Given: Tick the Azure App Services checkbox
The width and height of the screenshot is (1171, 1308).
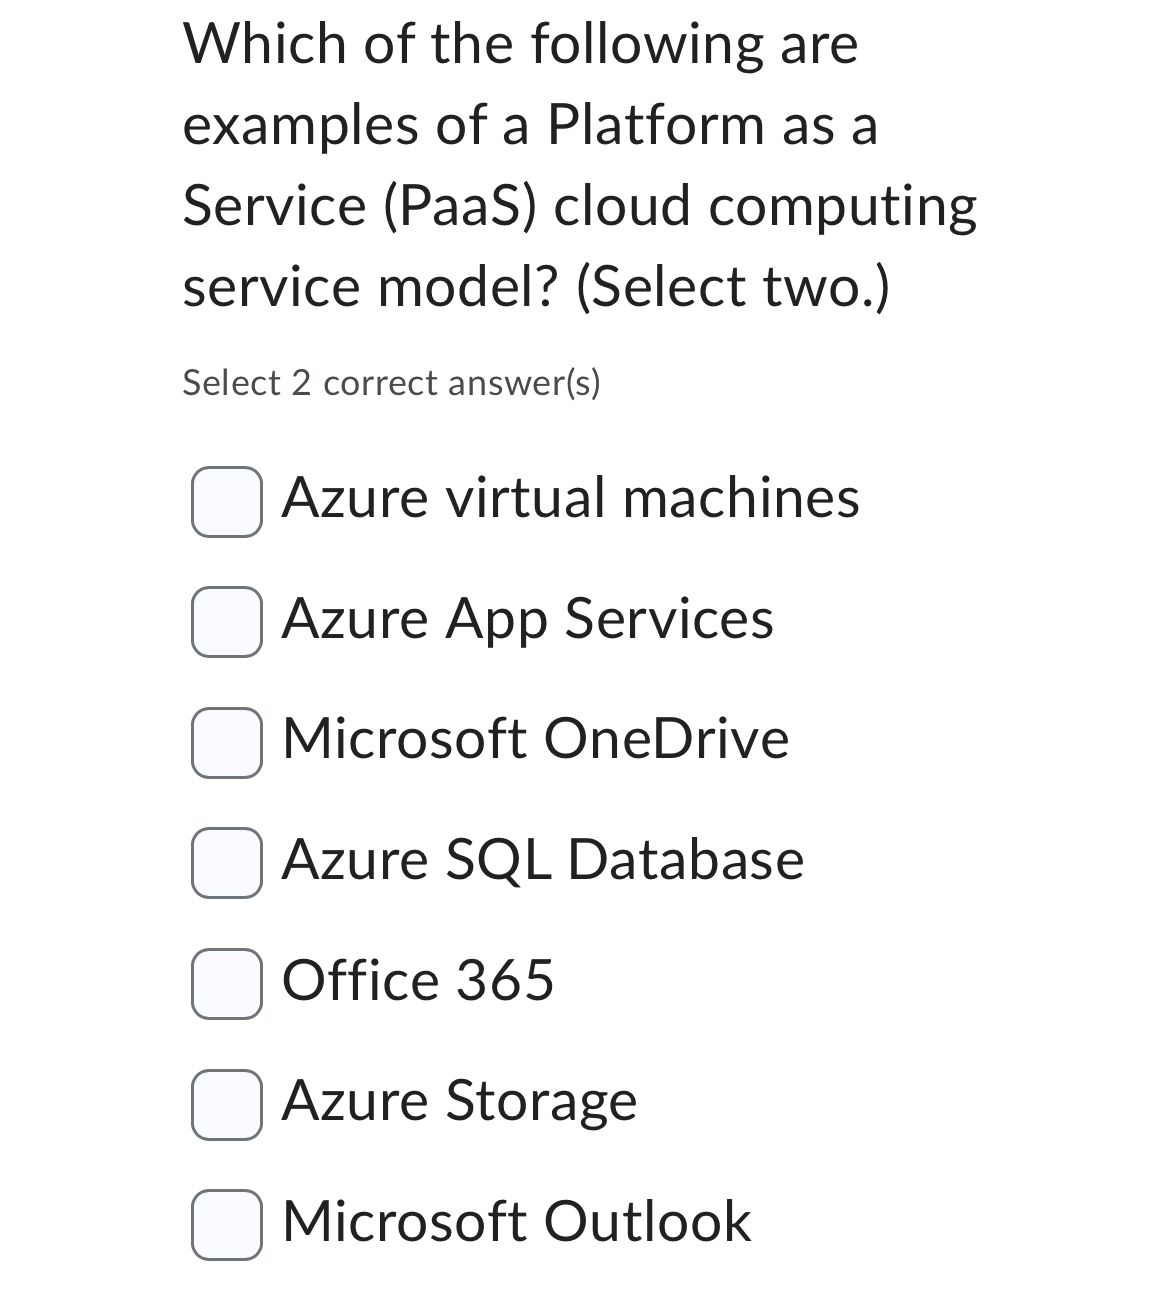Looking at the screenshot, I should coord(227,621).
